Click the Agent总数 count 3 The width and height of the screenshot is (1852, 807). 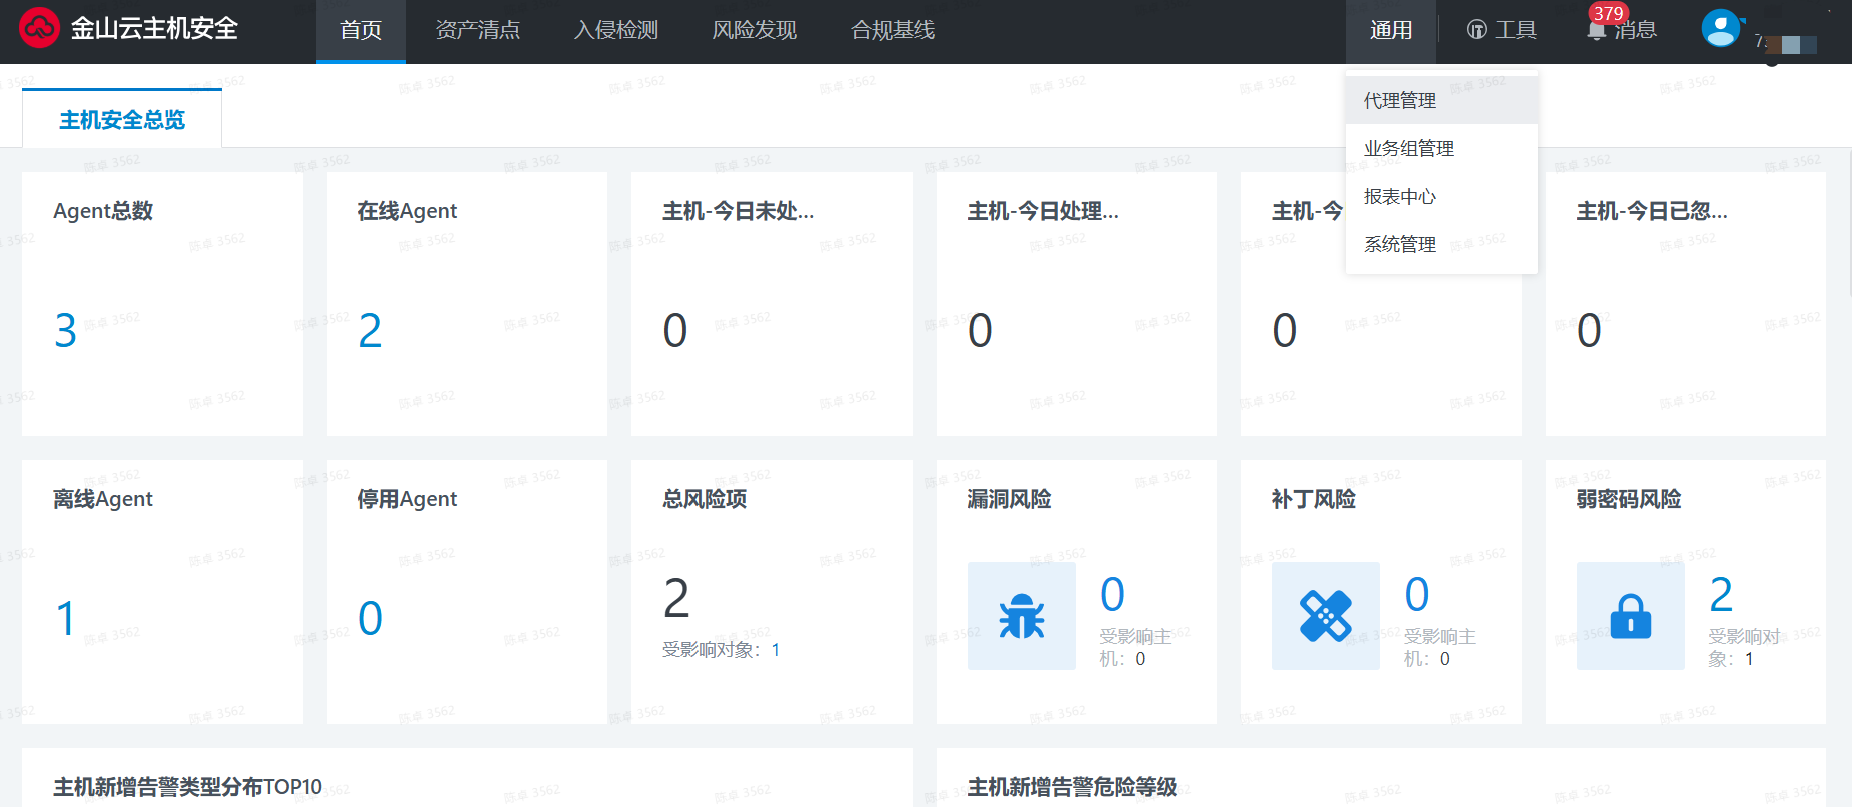66,331
